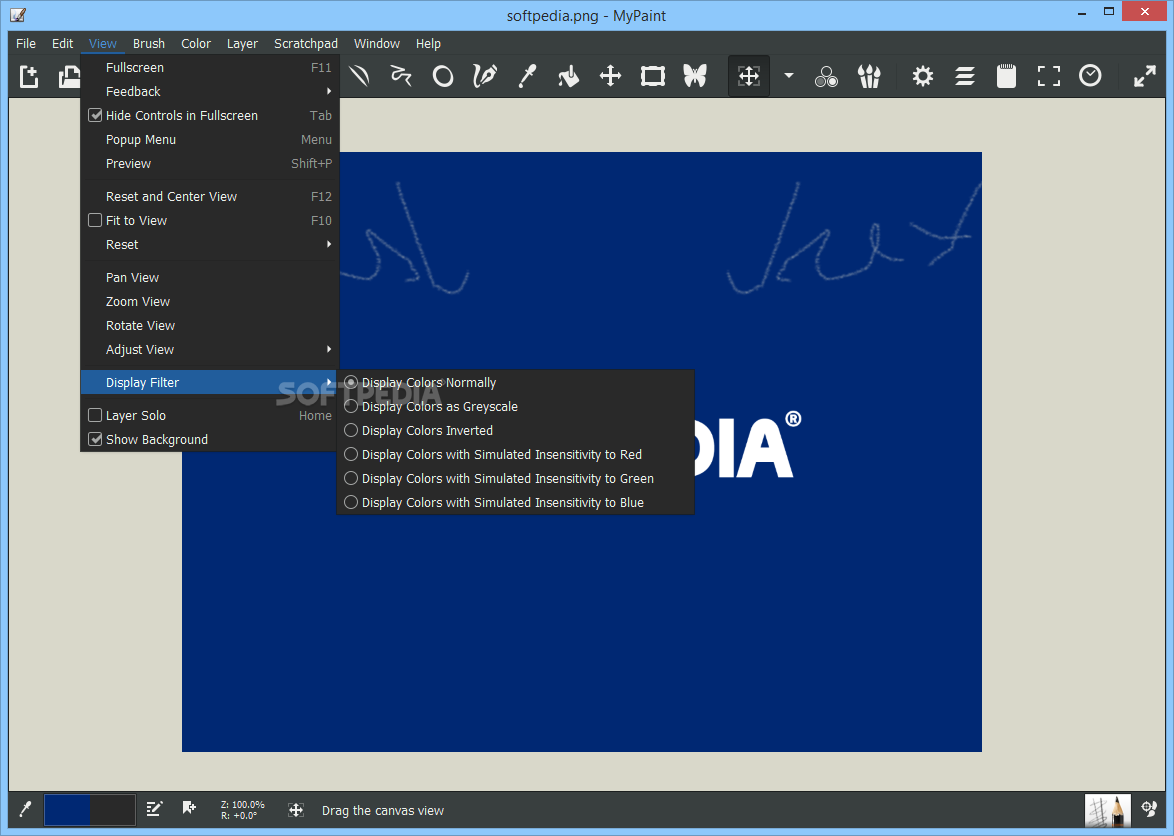Select Display Colors Inverted option
The width and height of the screenshot is (1174, 836).
(x=515, y=430)
